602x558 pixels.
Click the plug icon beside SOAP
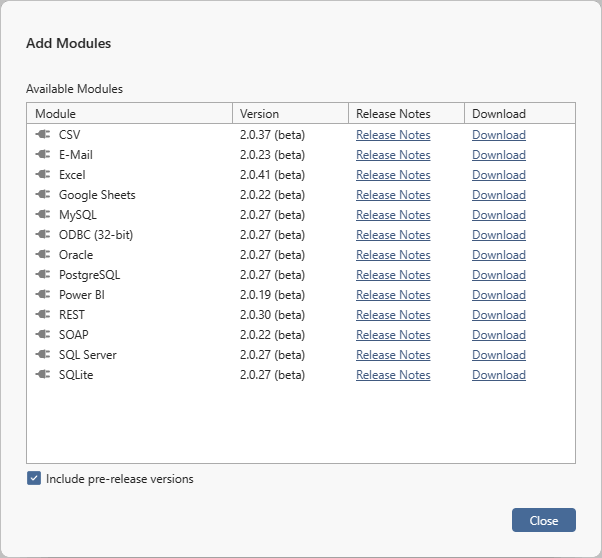point(43,334)
